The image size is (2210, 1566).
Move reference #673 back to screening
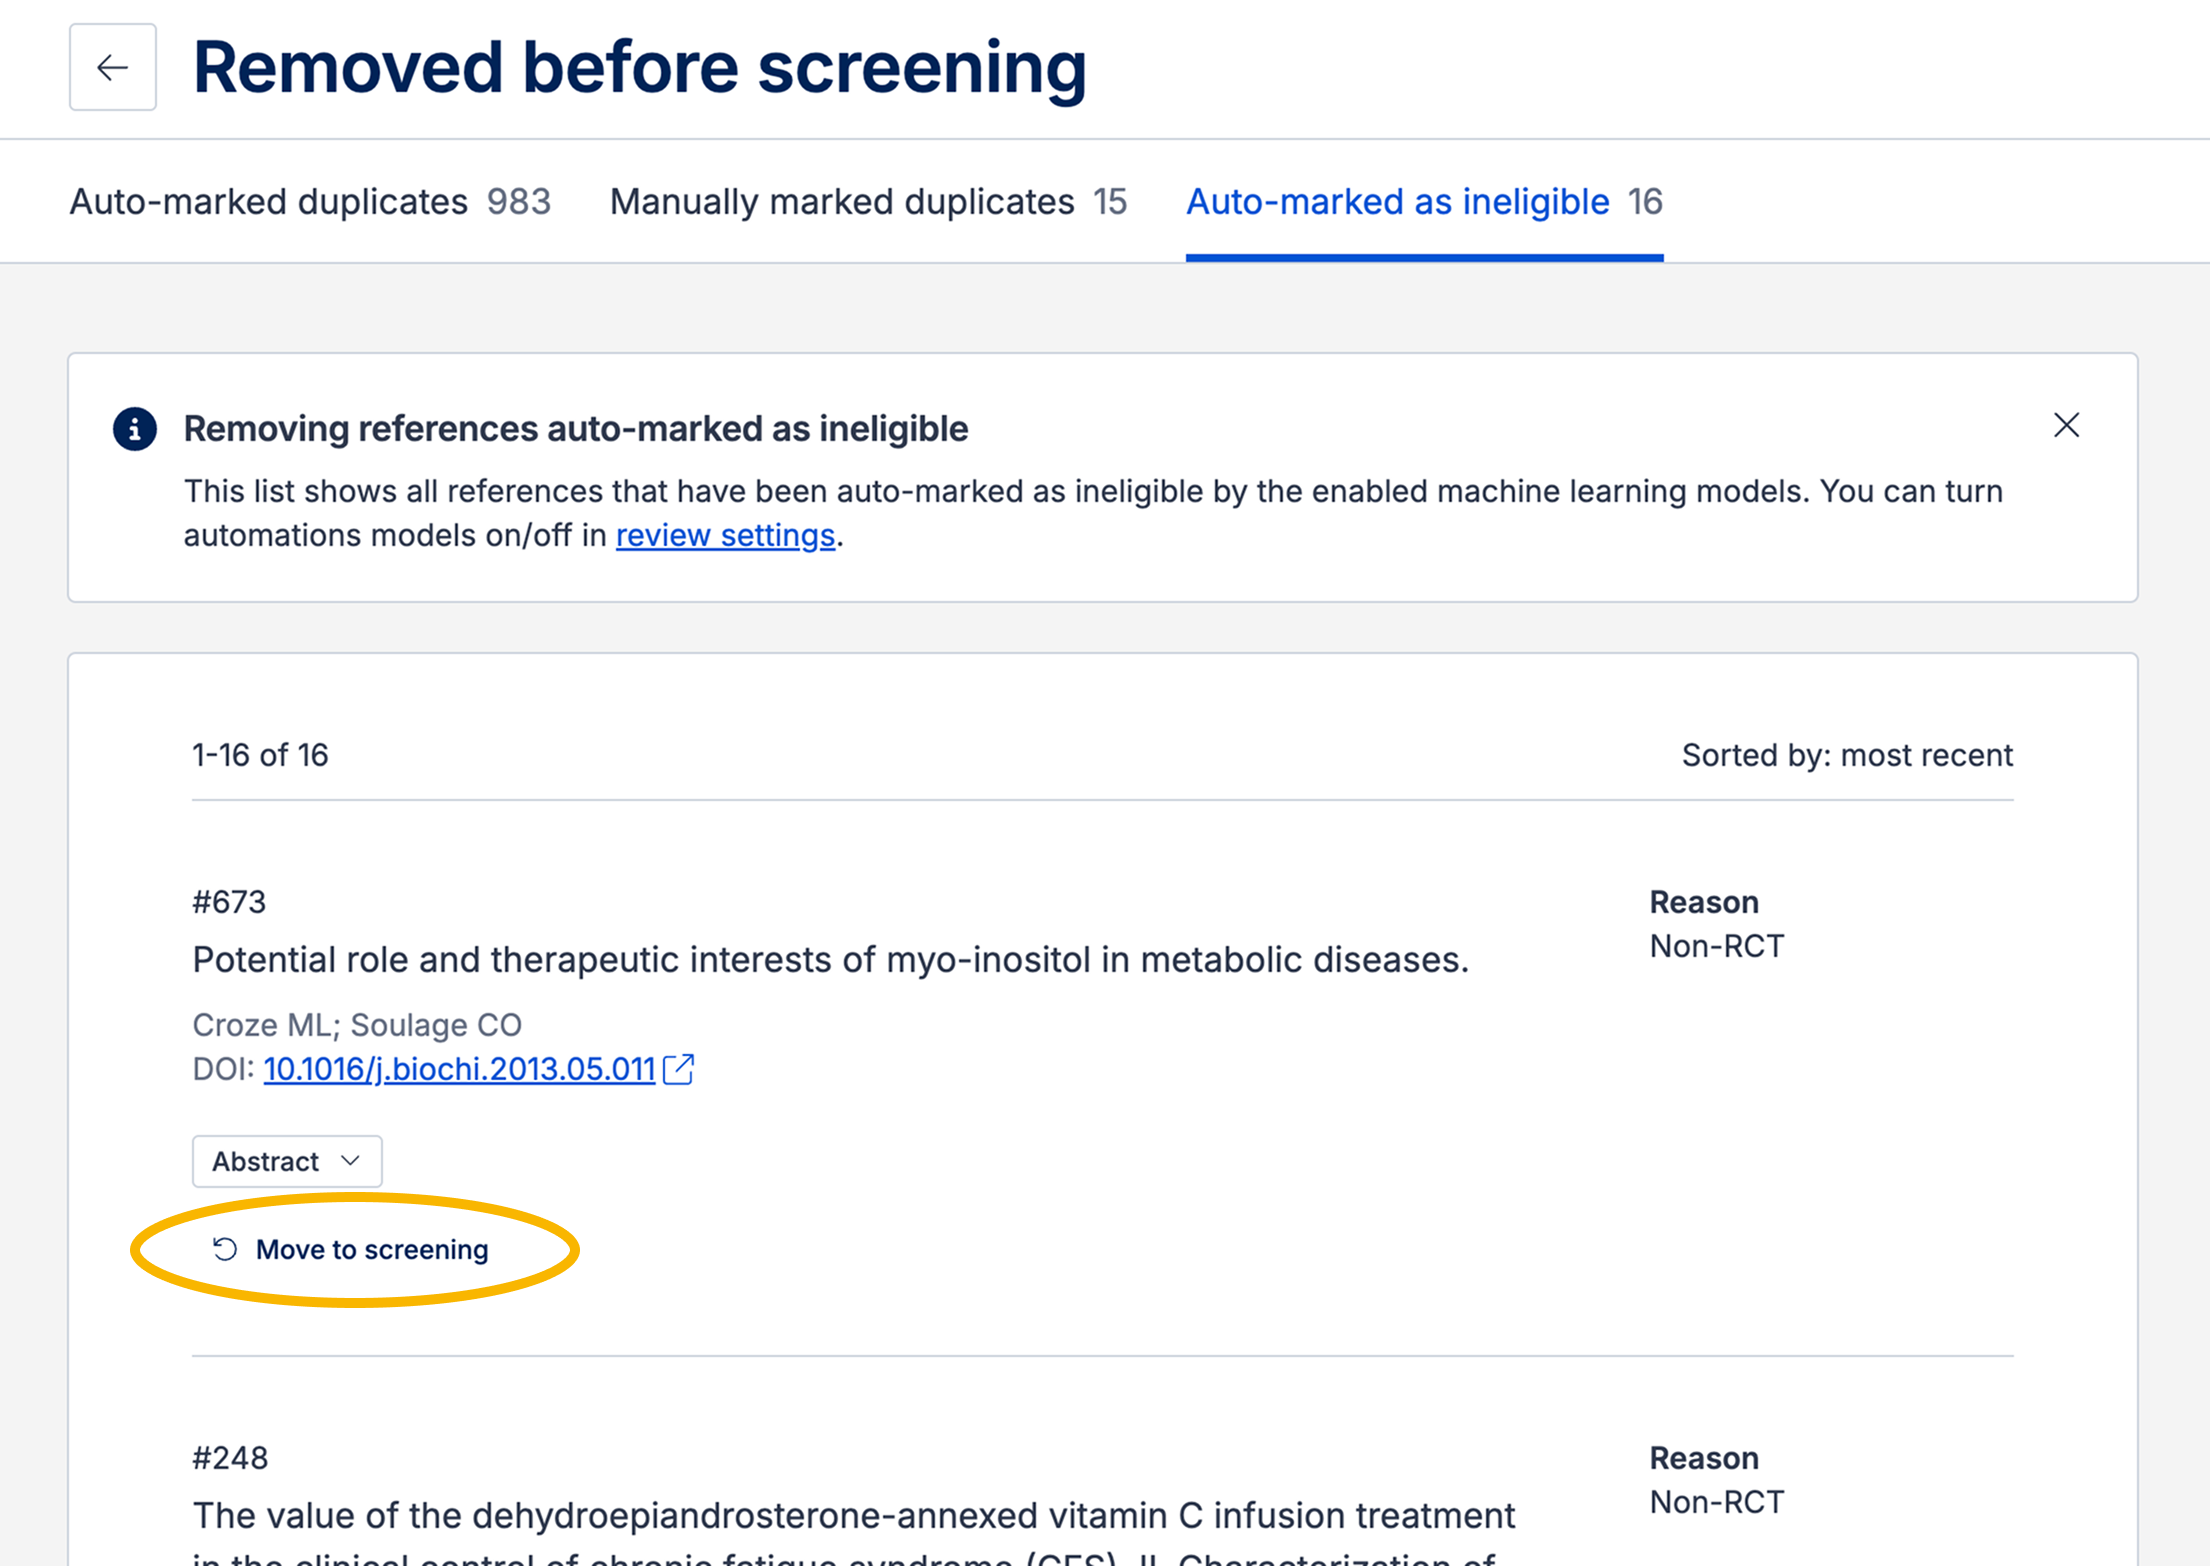coord(371,1248)
